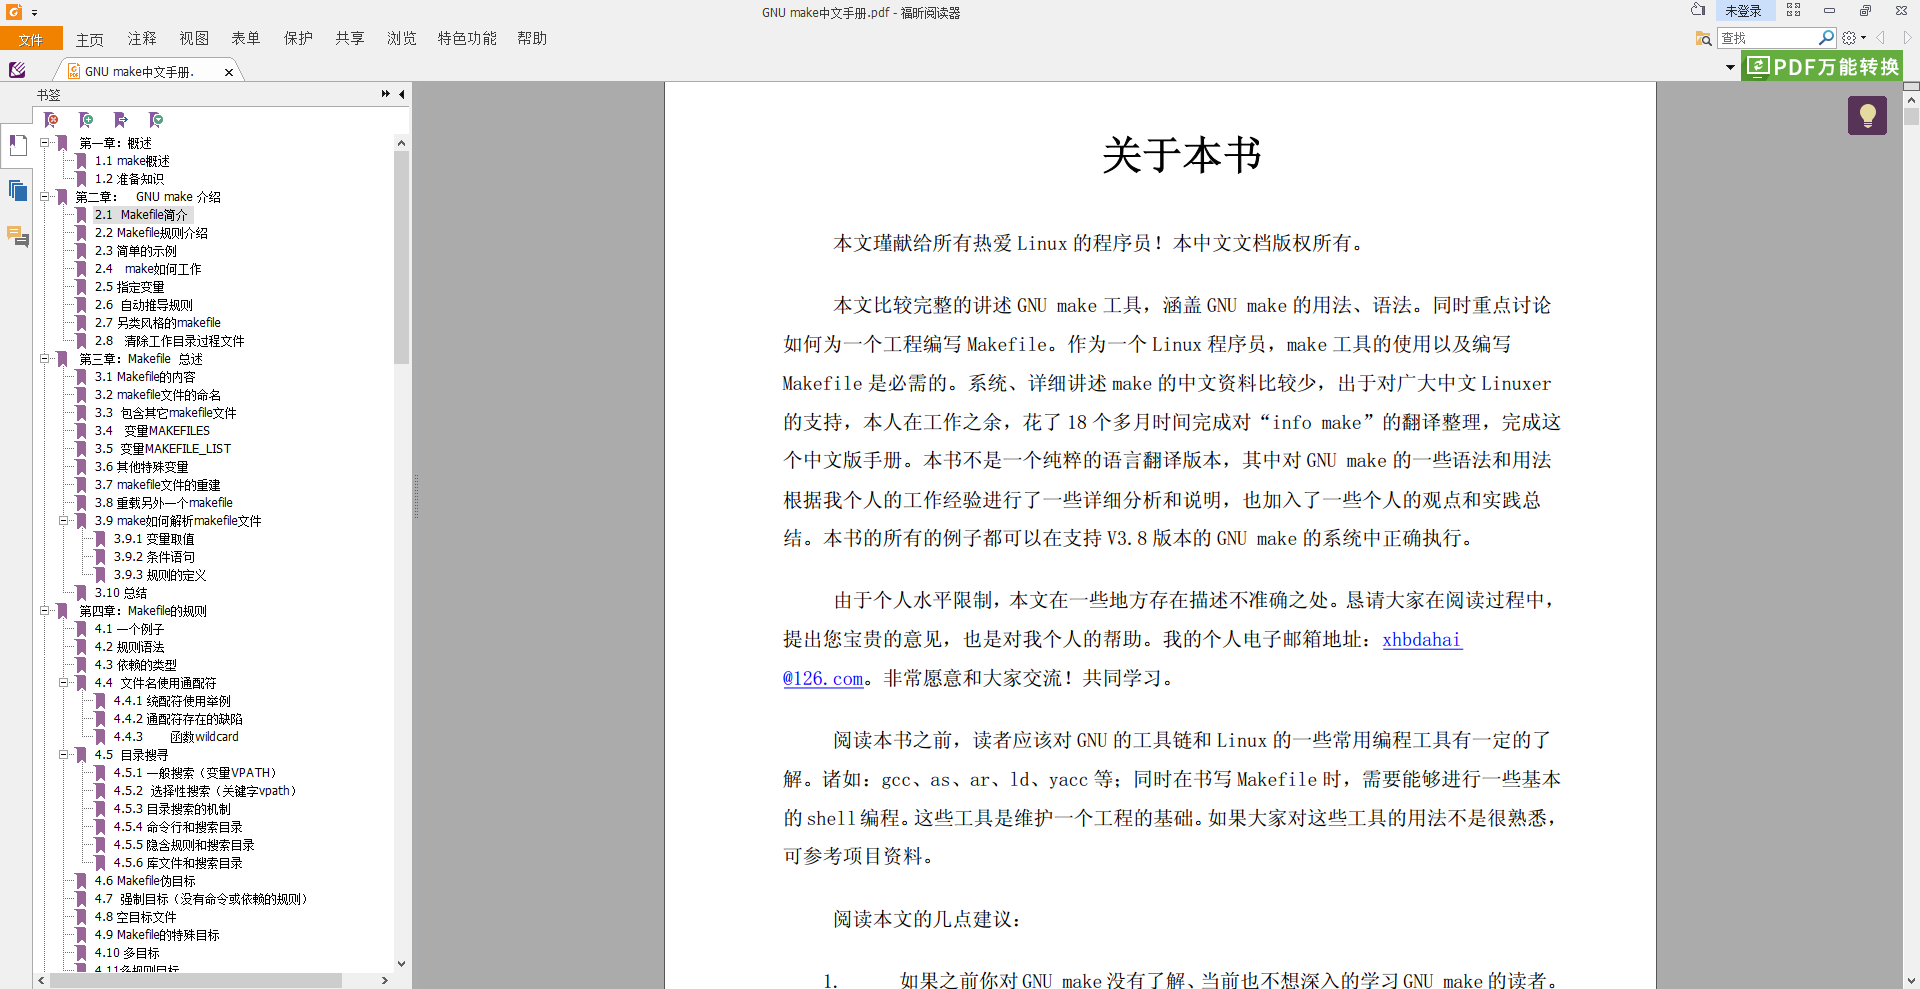Collapse the 4.5 目录搜寻 bookmark branch
1920x989 pixels.
(x=64, y=755)
